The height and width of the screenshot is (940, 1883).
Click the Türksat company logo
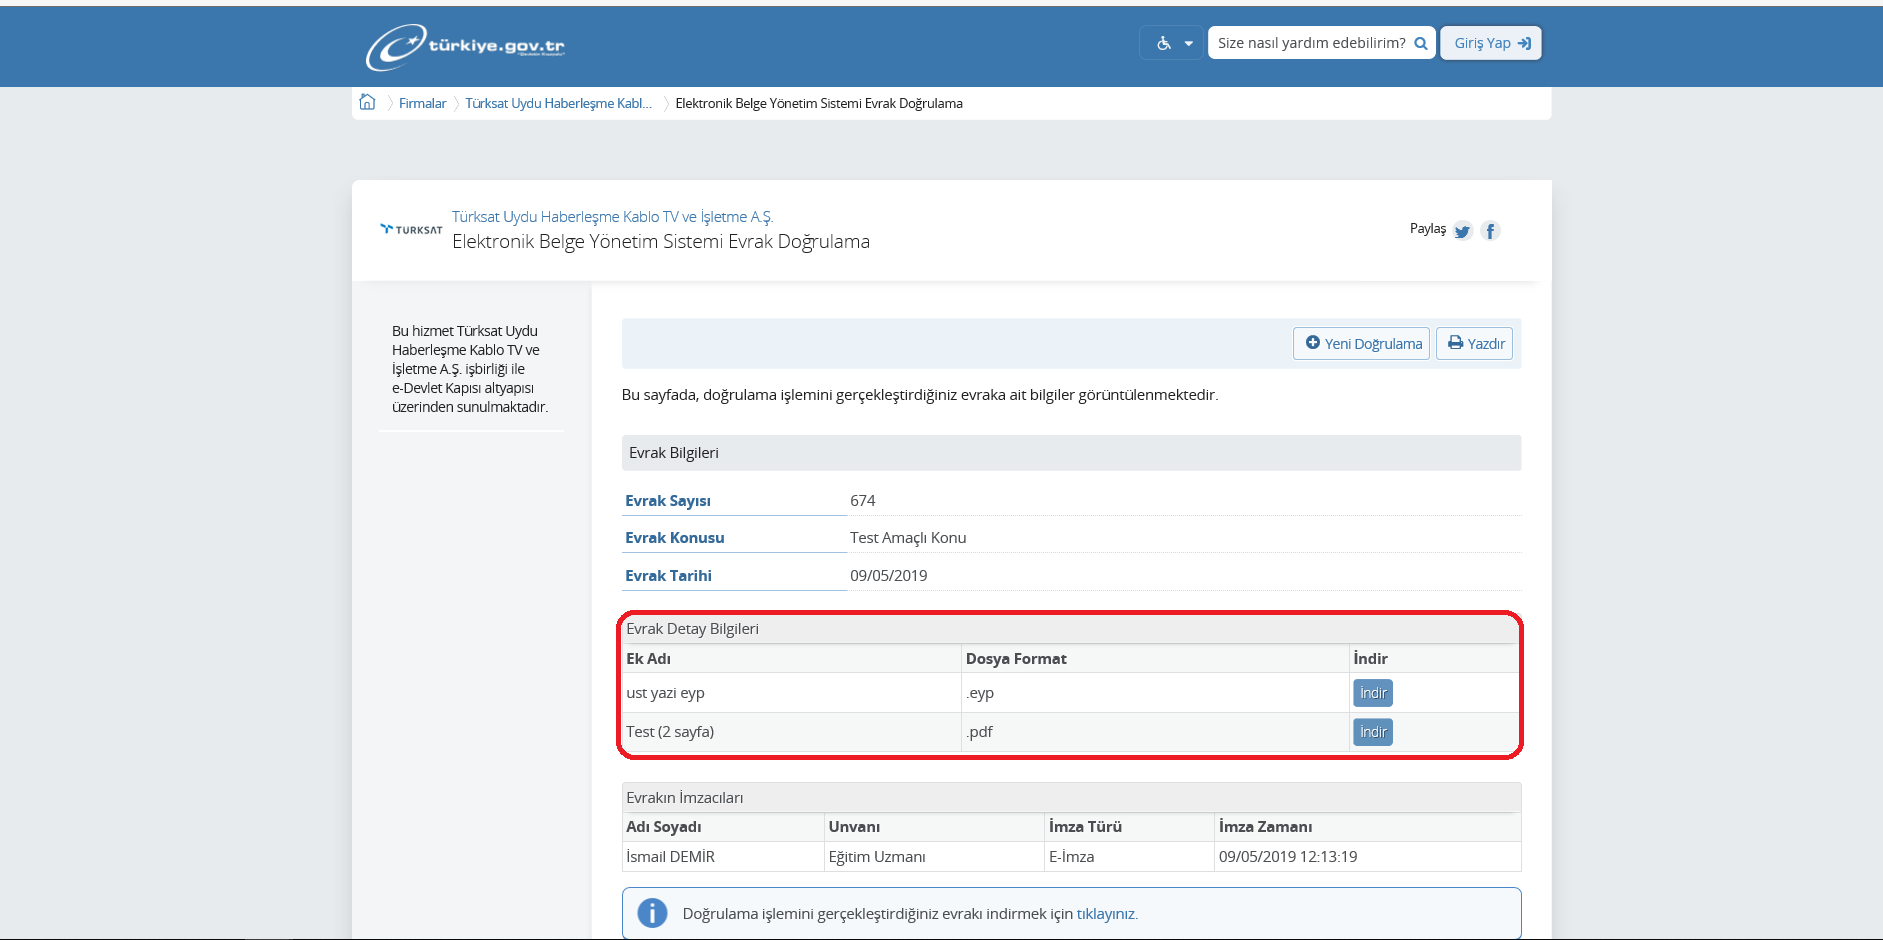click(411, 229)
